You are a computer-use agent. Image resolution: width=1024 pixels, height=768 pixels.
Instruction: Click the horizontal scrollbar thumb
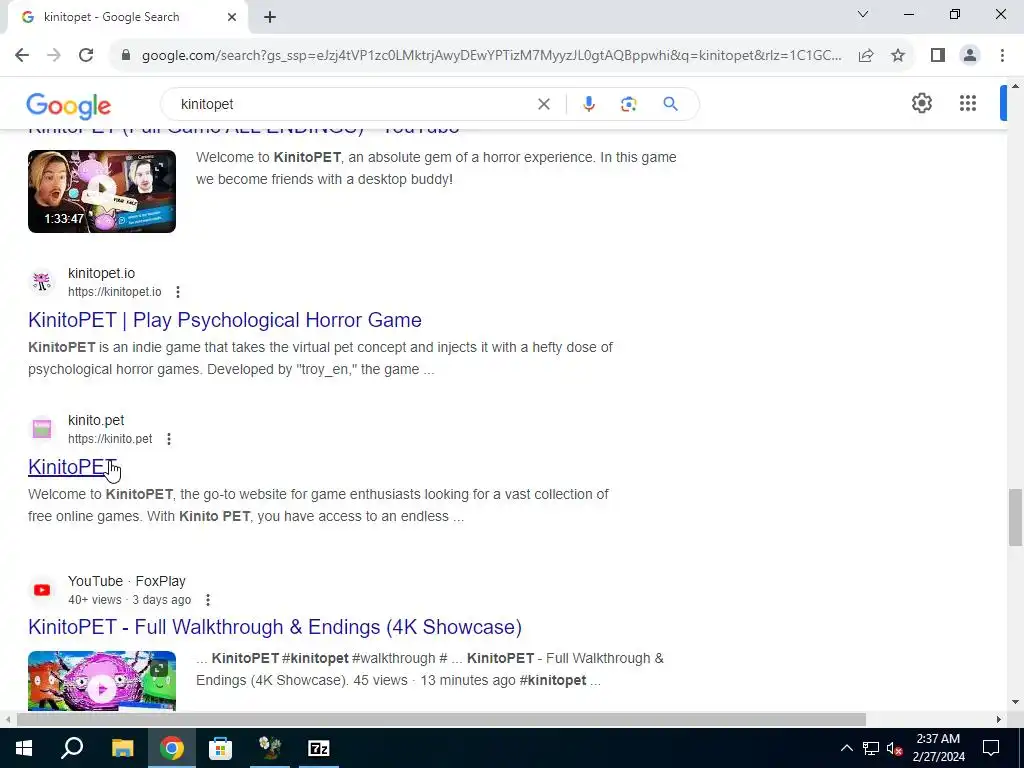pos(441,720)
